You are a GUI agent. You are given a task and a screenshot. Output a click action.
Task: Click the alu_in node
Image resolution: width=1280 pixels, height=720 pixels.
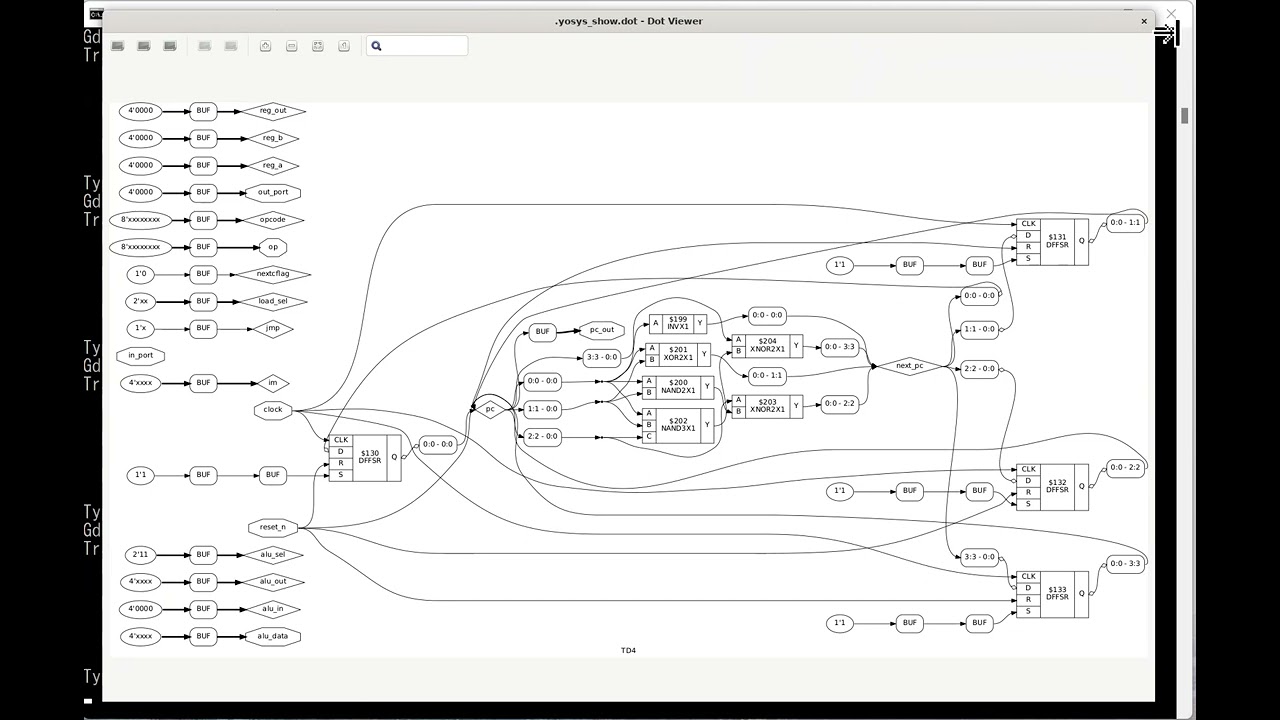(273, 608)
